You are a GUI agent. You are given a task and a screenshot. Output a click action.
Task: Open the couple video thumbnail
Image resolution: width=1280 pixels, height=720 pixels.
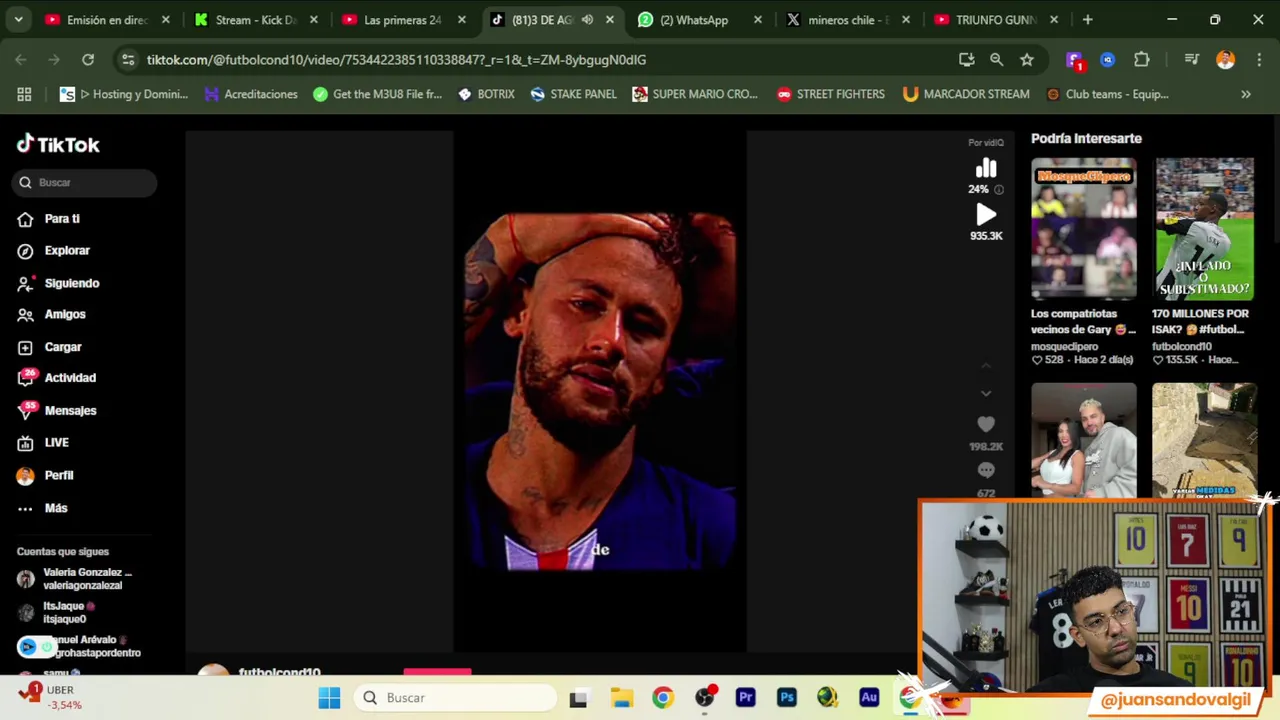(x=1084, y=440)
